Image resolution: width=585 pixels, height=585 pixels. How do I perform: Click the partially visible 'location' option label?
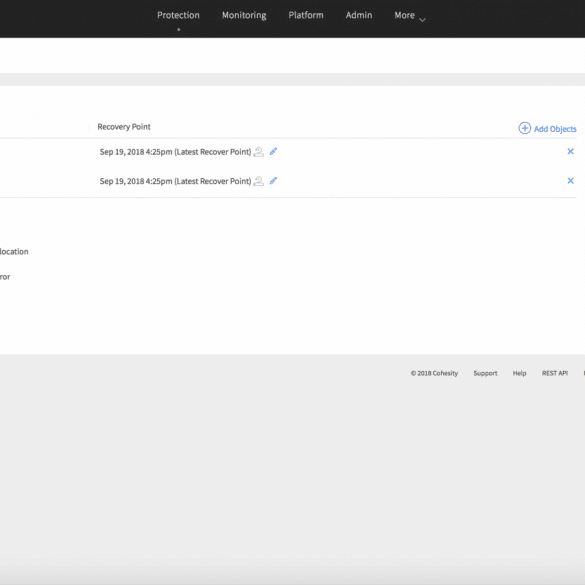pyautogui.click(x=14, y=251)
